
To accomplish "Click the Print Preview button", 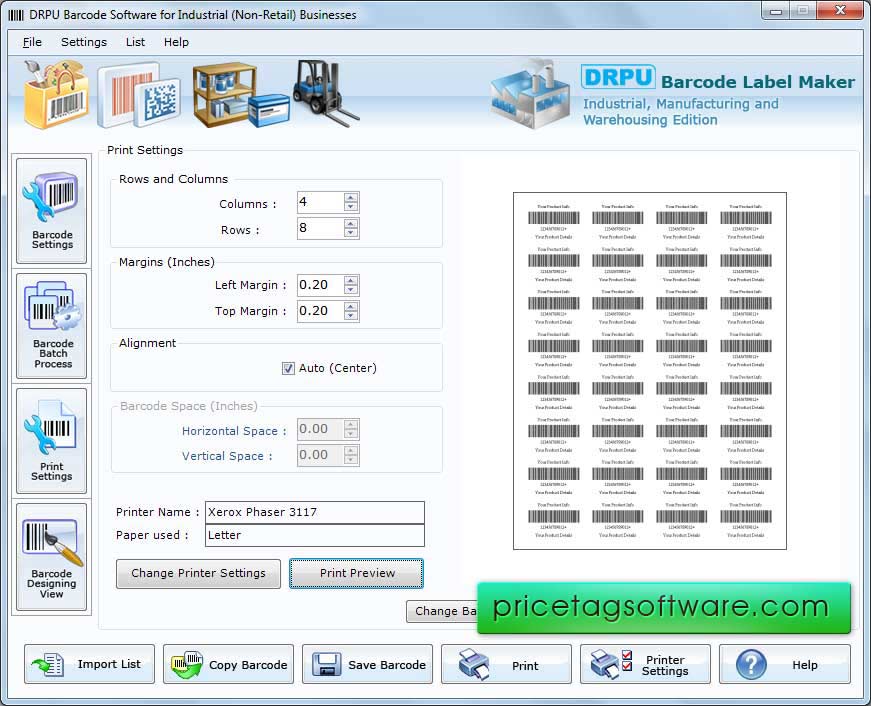I will click(x=357, y=573).
